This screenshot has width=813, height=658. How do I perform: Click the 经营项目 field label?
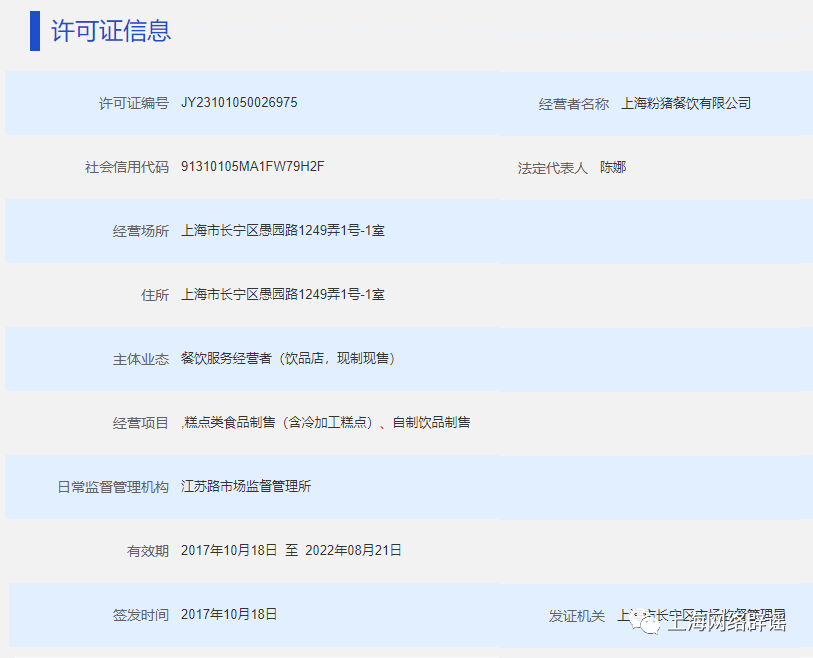click(139, 422)
